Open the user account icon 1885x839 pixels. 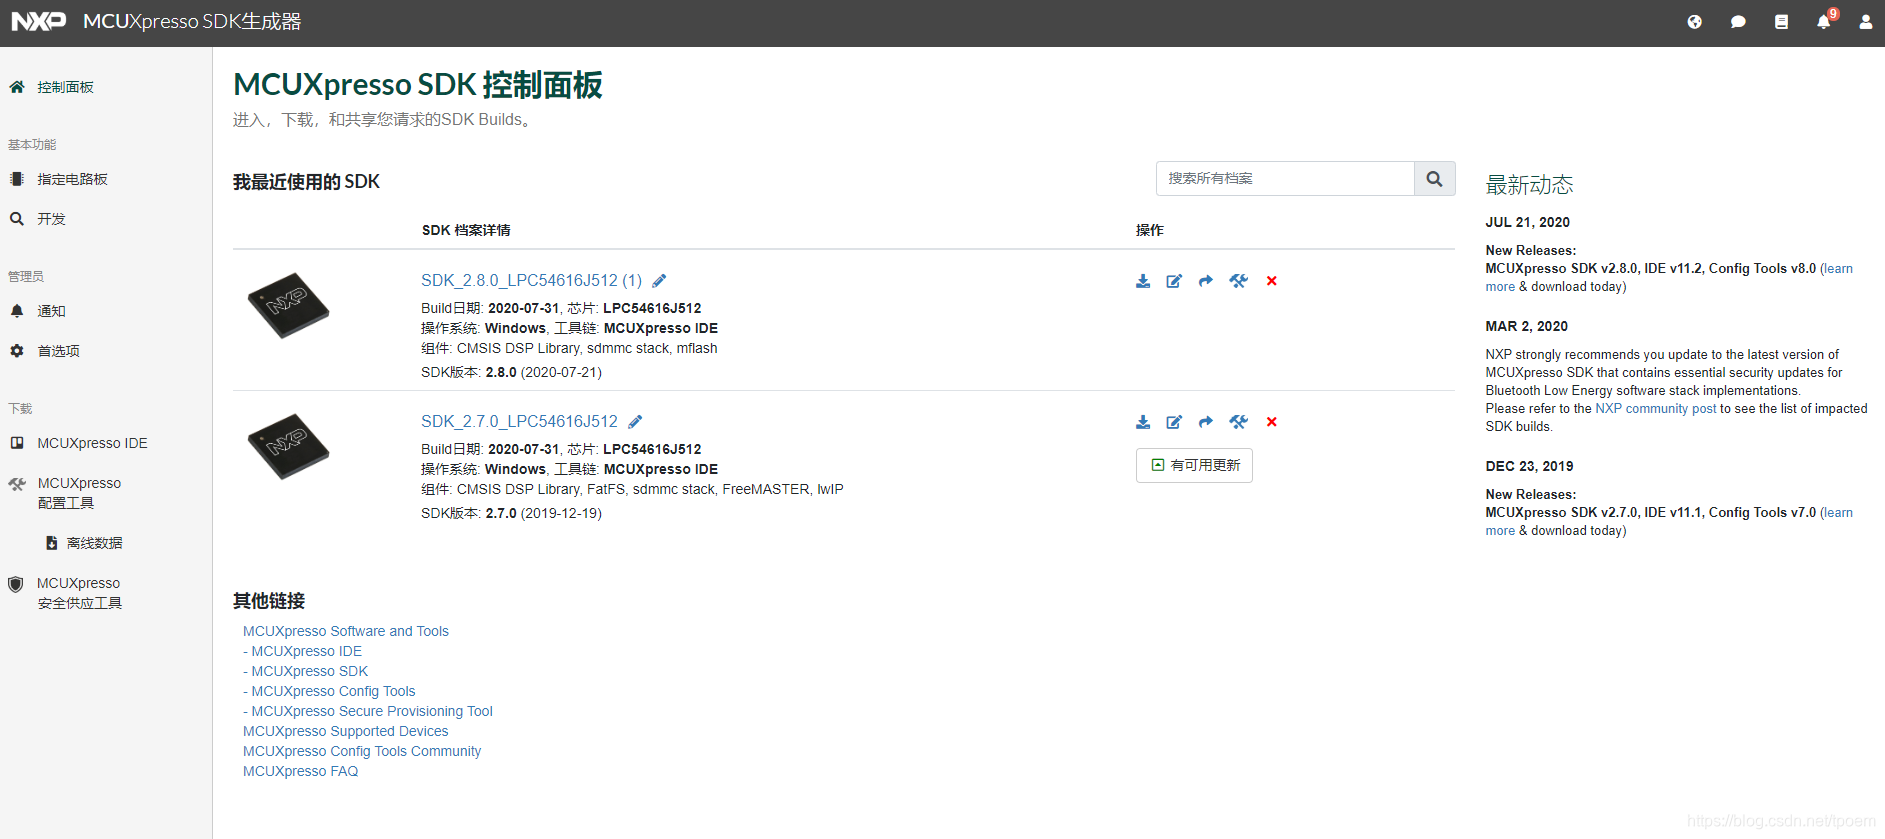pos(1865,22)
